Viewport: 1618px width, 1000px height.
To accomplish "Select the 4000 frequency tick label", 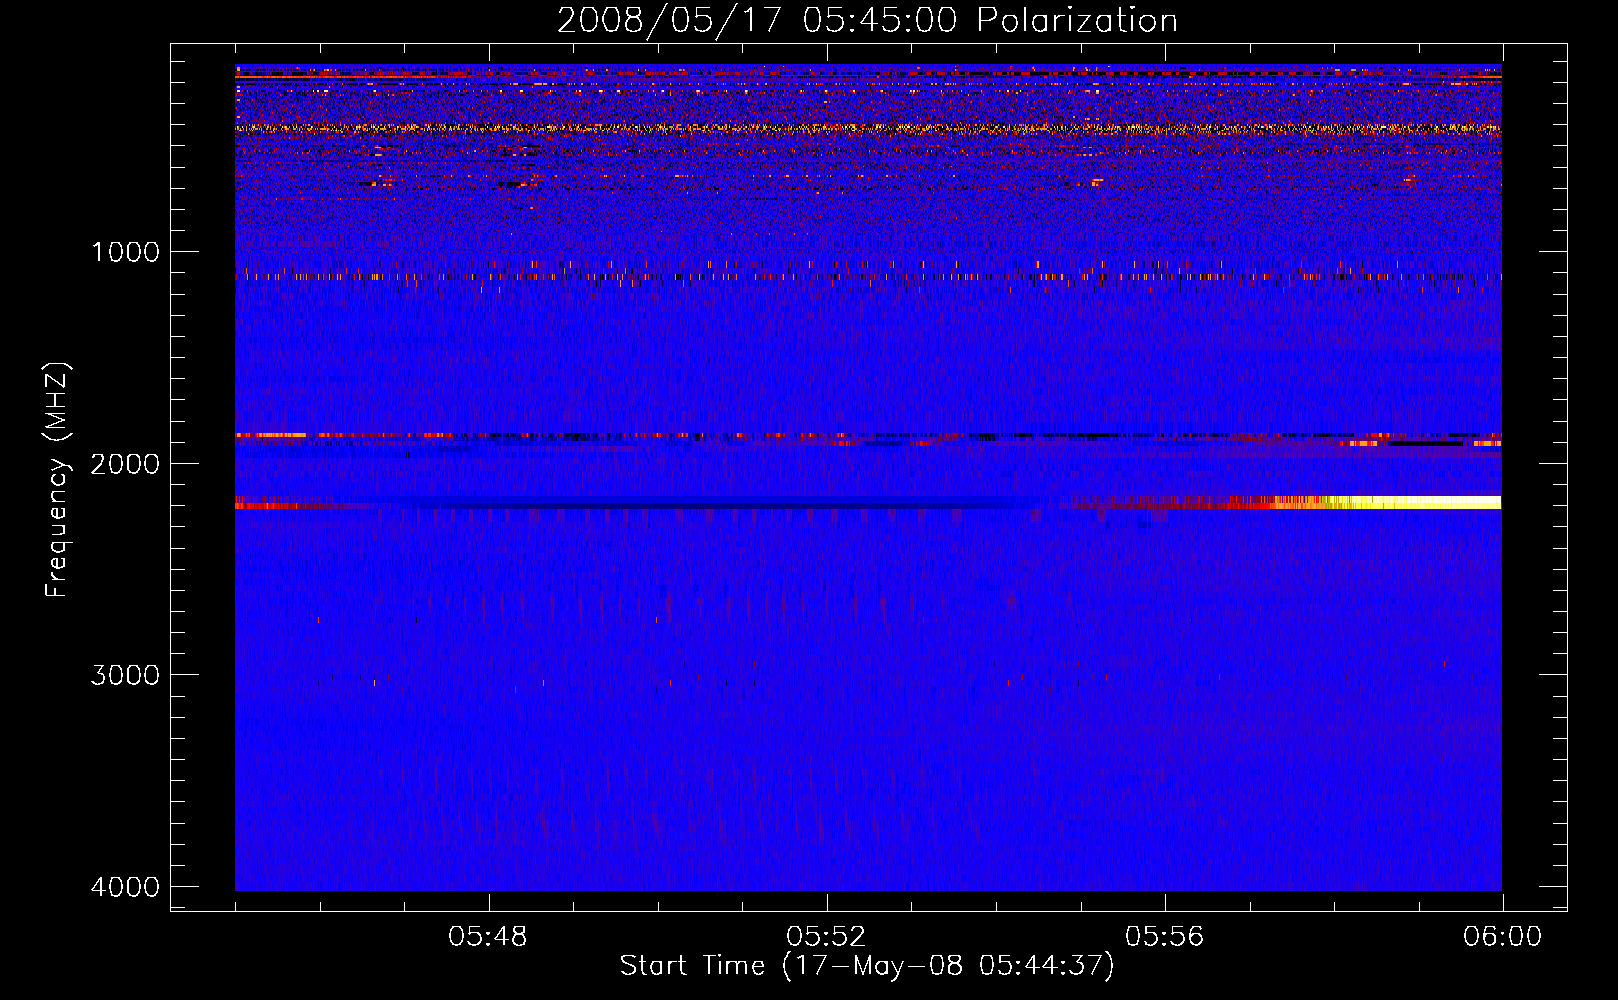I will pos(126,887).
